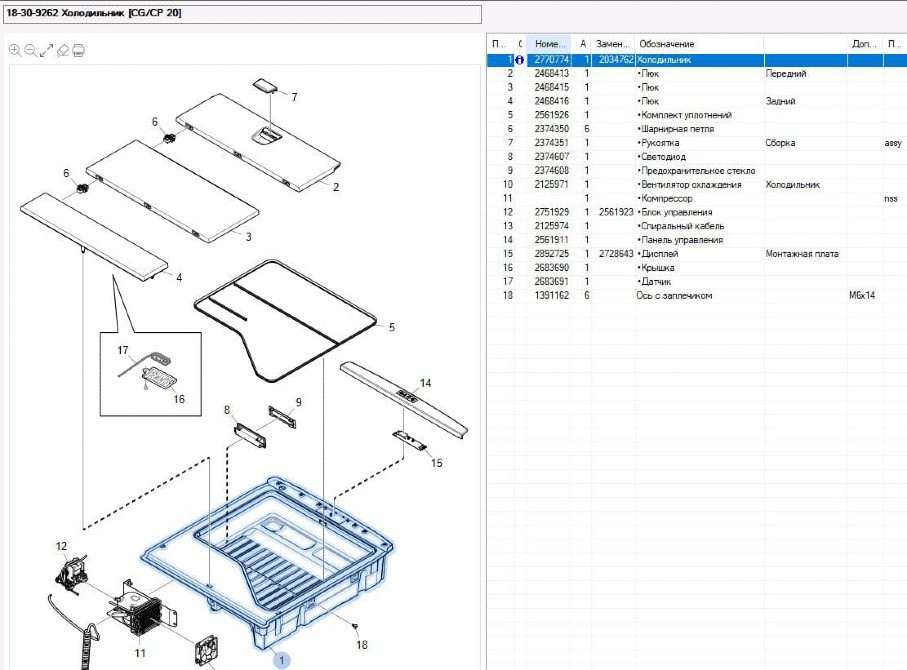Click callout 14 on the diagram
This screenshot has height=670, width=907.
[x=424, y=383]
